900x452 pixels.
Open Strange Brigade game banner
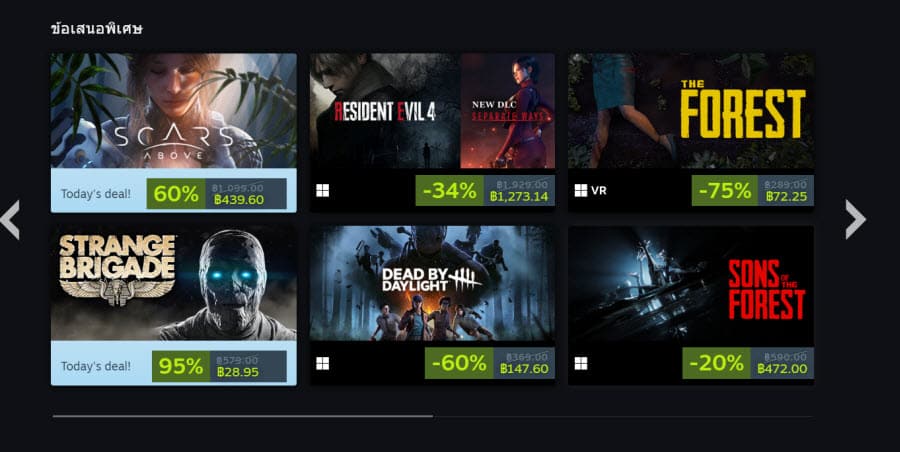pos(174,283)
